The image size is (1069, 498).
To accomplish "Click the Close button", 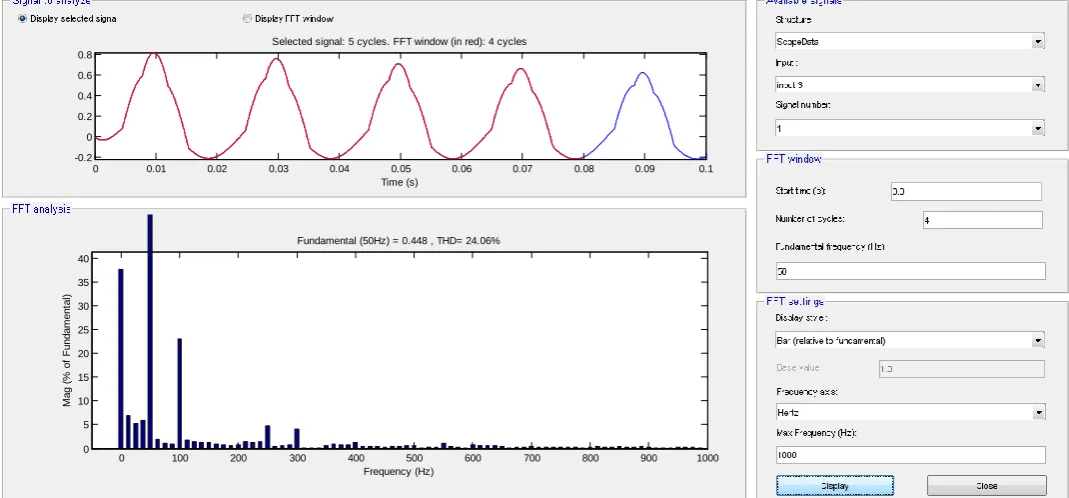I will point(987,486).
